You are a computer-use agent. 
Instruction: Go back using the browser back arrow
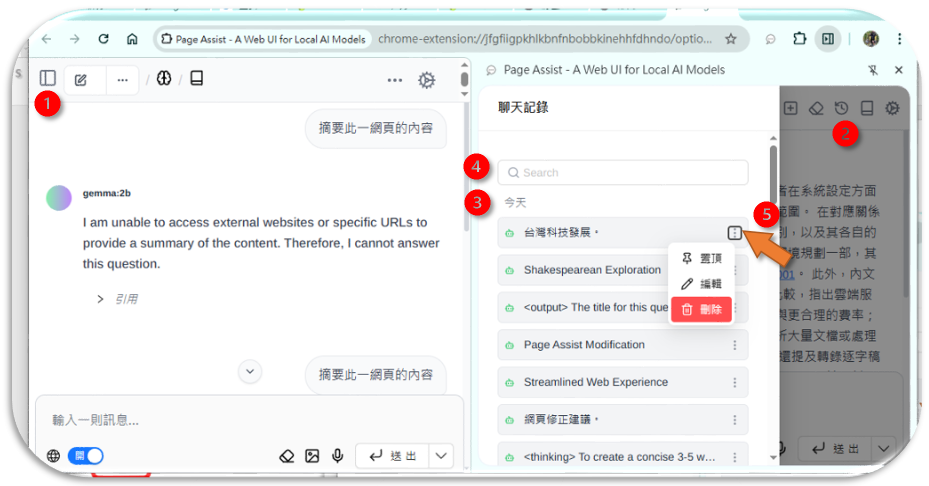46,39
